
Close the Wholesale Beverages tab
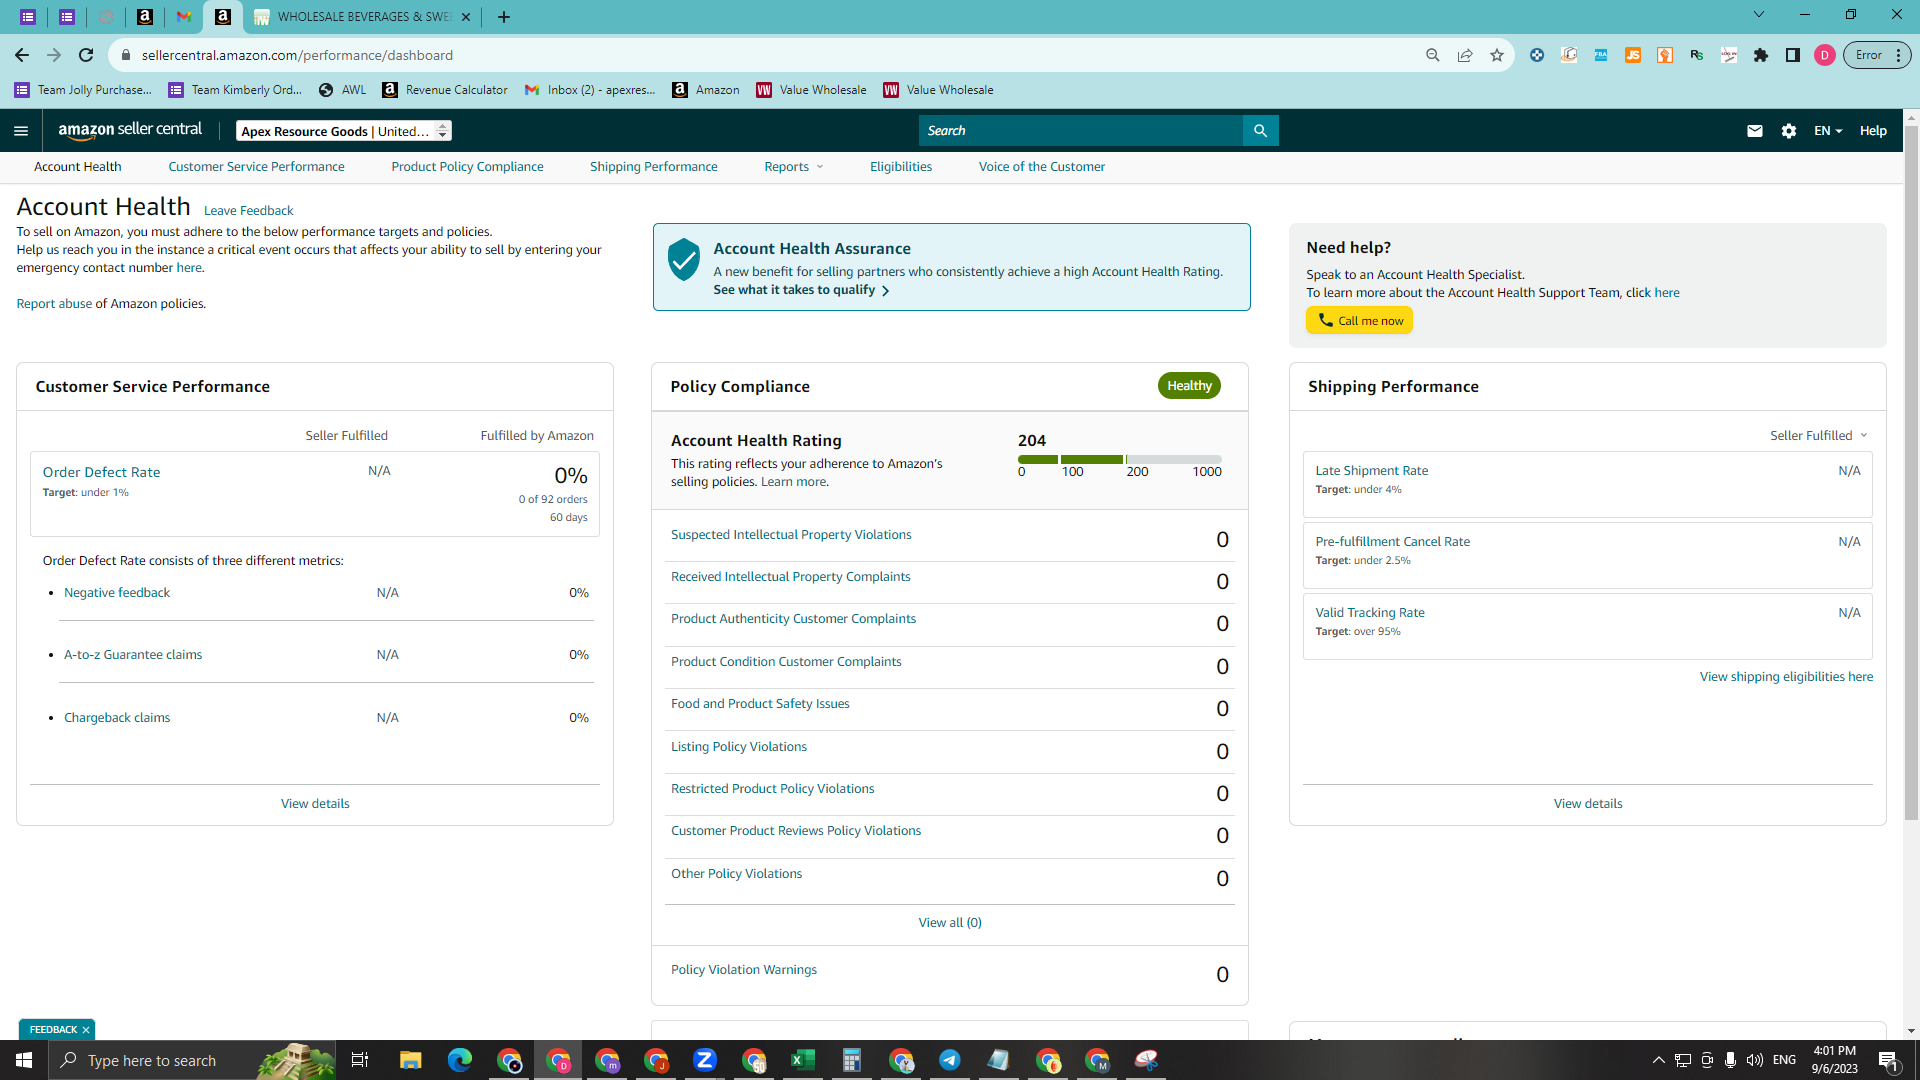466,17
